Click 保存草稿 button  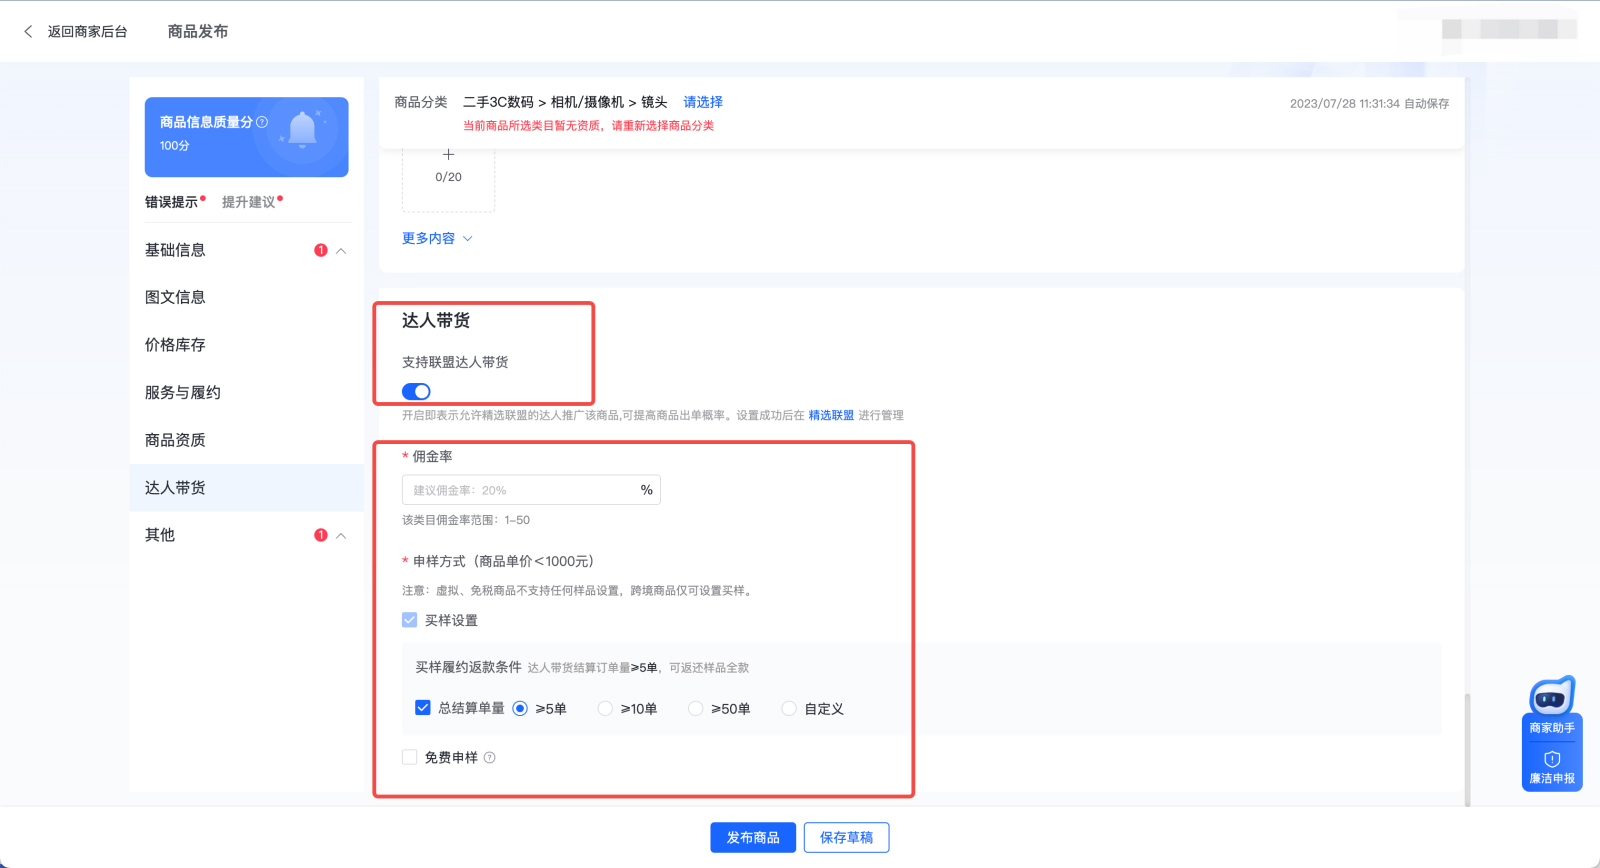(846, 838)
